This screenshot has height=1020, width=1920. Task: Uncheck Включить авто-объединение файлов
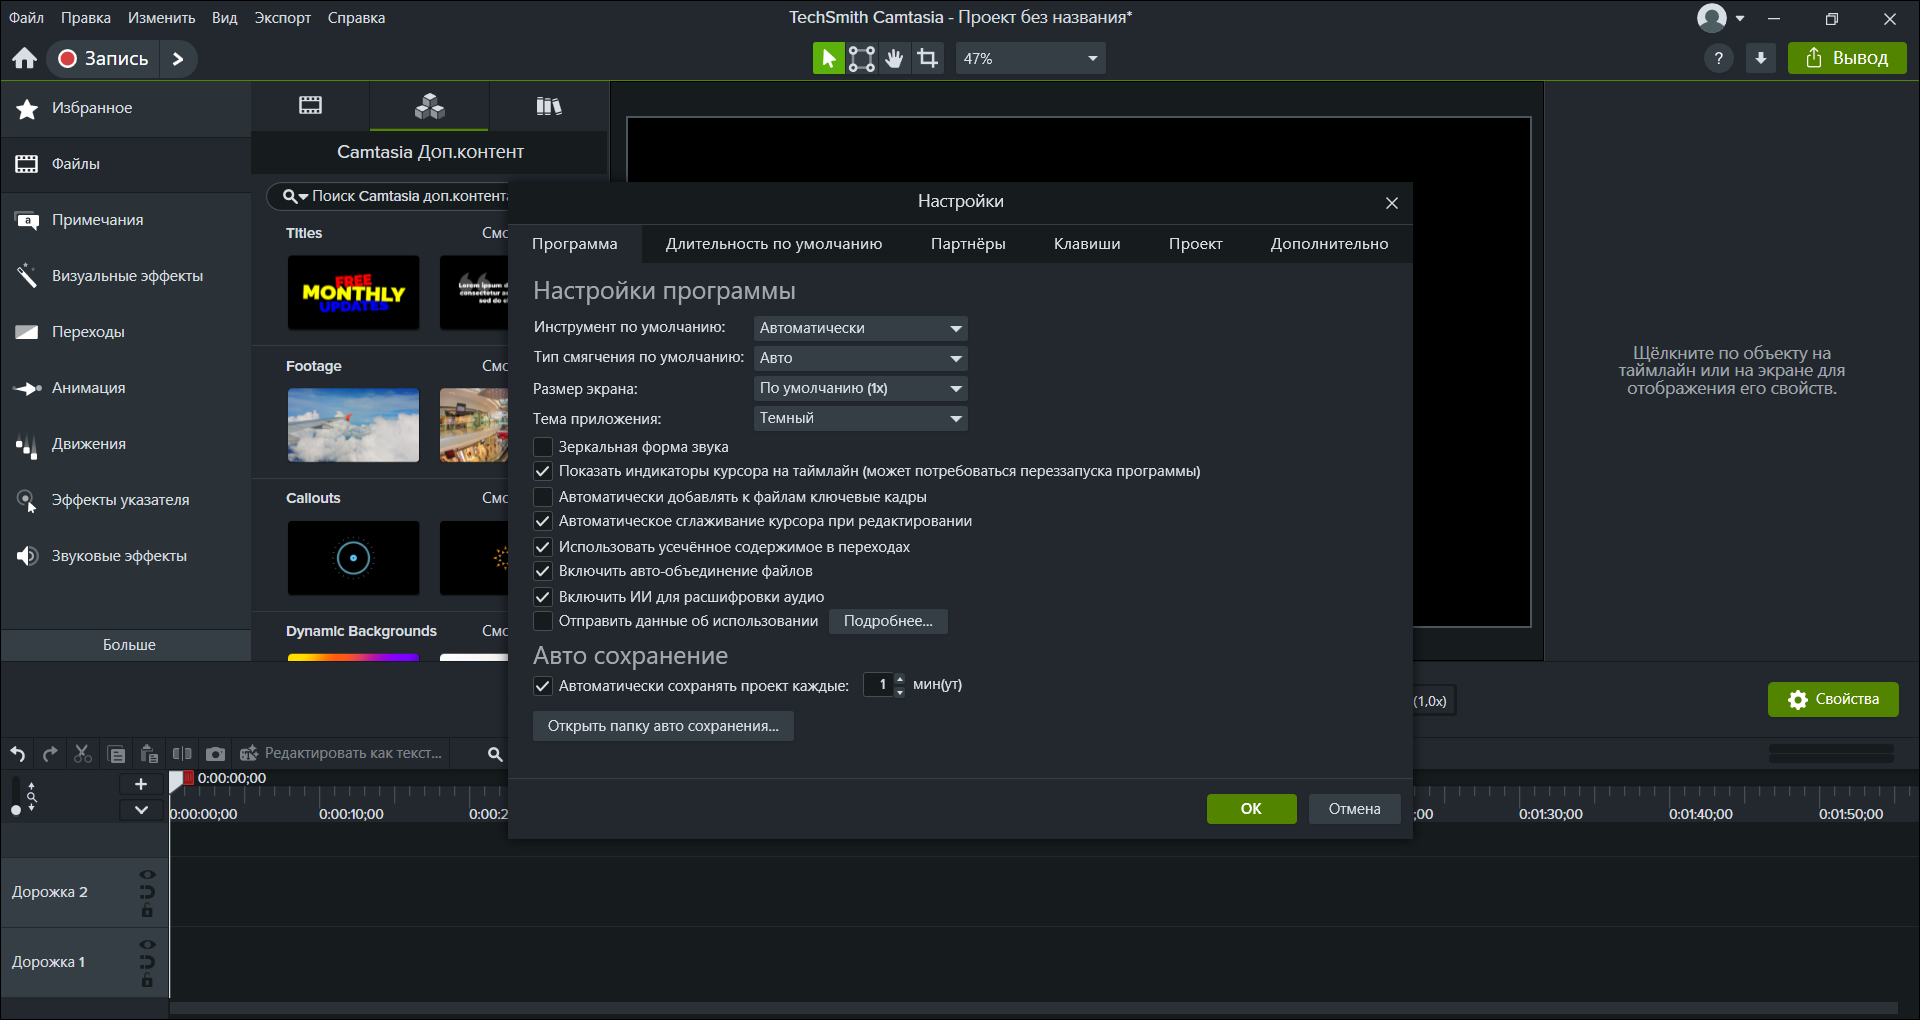543,571
